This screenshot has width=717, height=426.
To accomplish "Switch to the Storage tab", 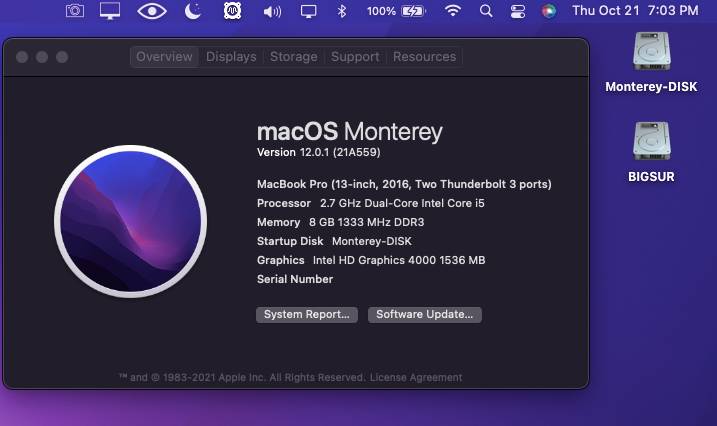I will (x=294, y=57).
